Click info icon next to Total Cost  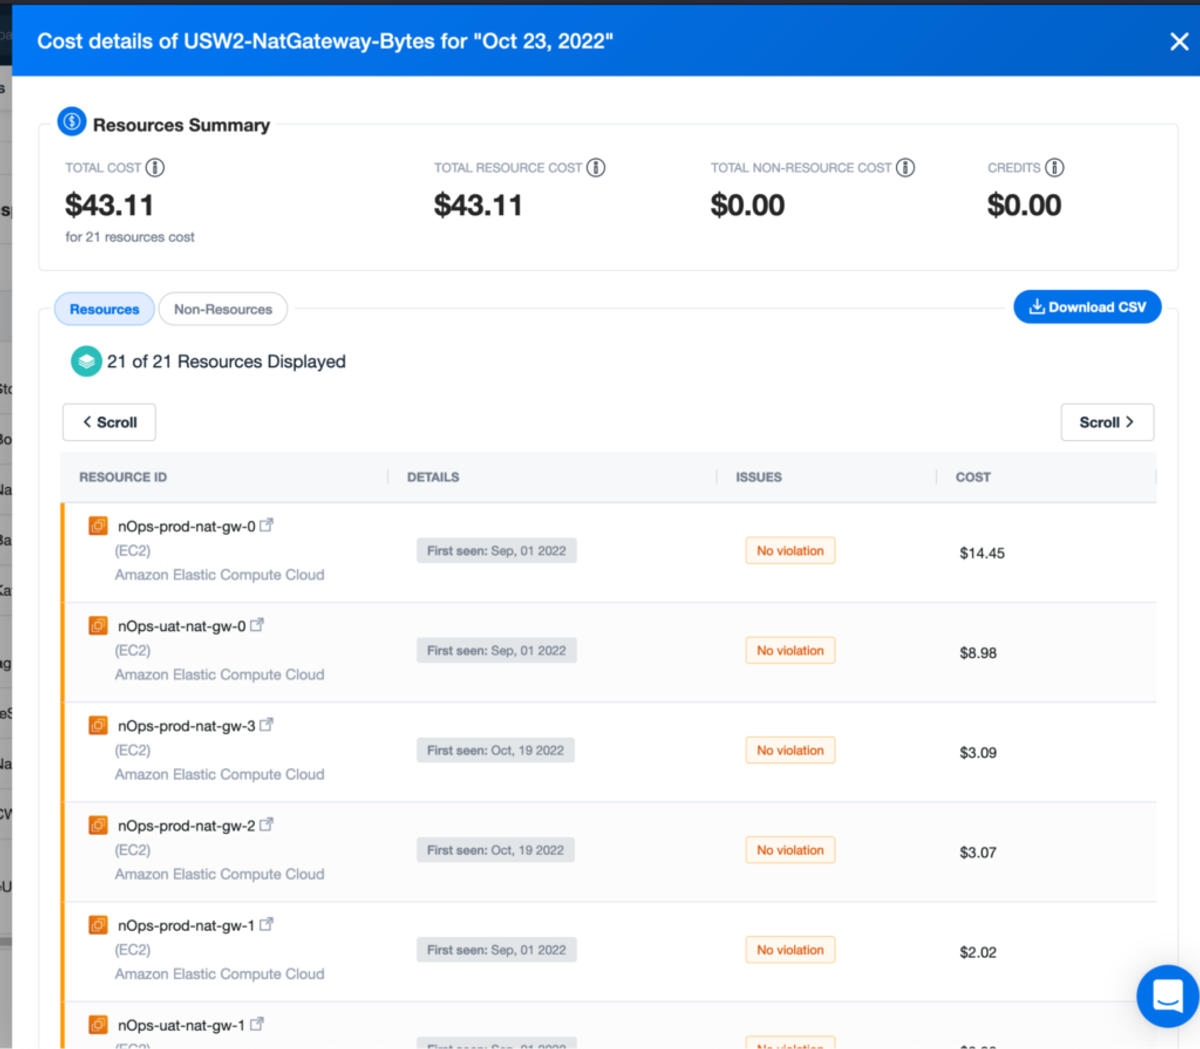pyautogui.click(x=155, y=168)
